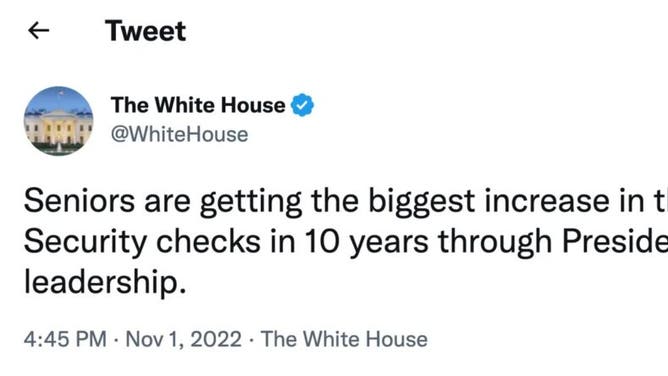Click the word "getting" in first line
Screen dimensions: 668x376
click(x=251, y=202)
